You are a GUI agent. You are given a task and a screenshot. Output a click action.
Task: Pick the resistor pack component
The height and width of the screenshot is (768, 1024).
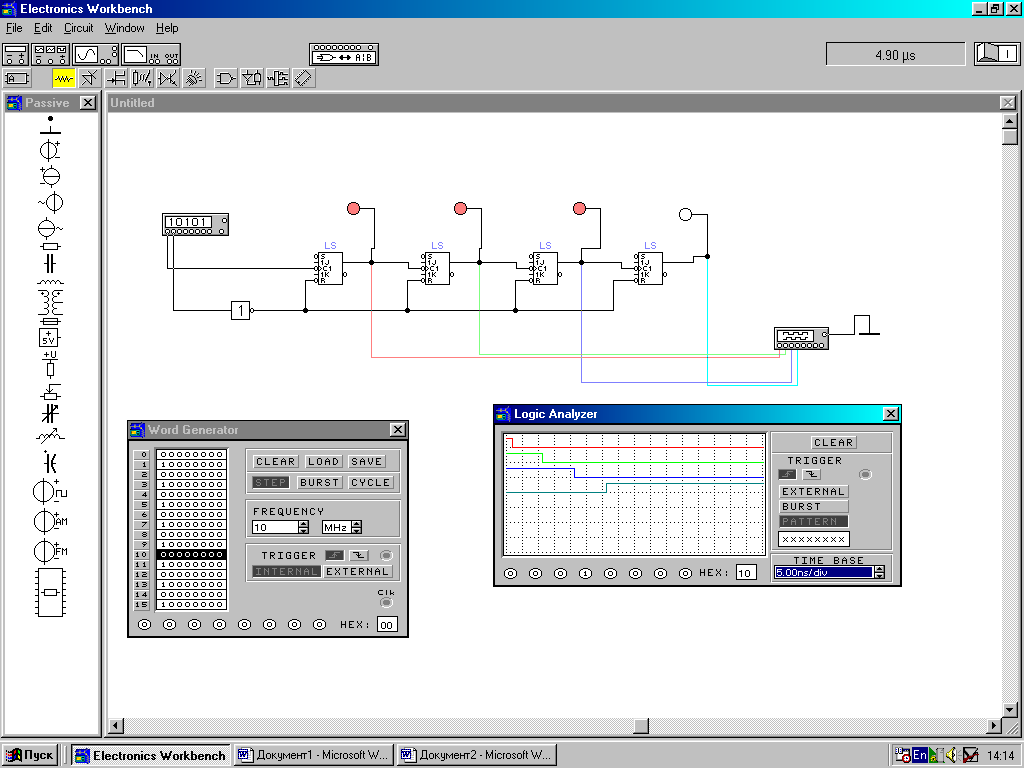click(50, 592)
